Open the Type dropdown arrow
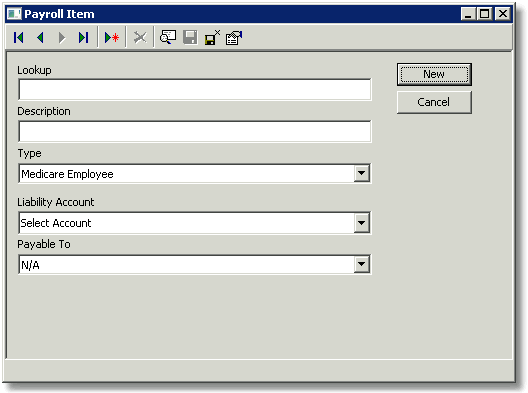Image resolution: width=528 pixels, height=393 pixels. pos(361,173)
